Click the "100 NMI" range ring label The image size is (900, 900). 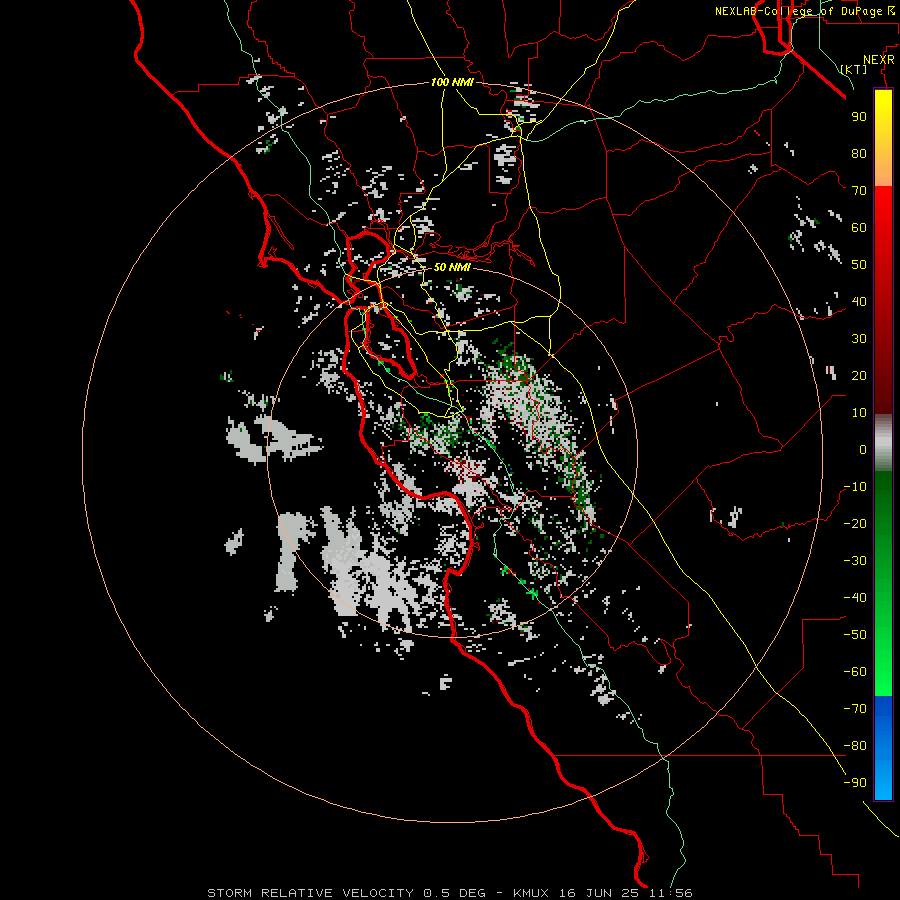click(x=452, y=83)
